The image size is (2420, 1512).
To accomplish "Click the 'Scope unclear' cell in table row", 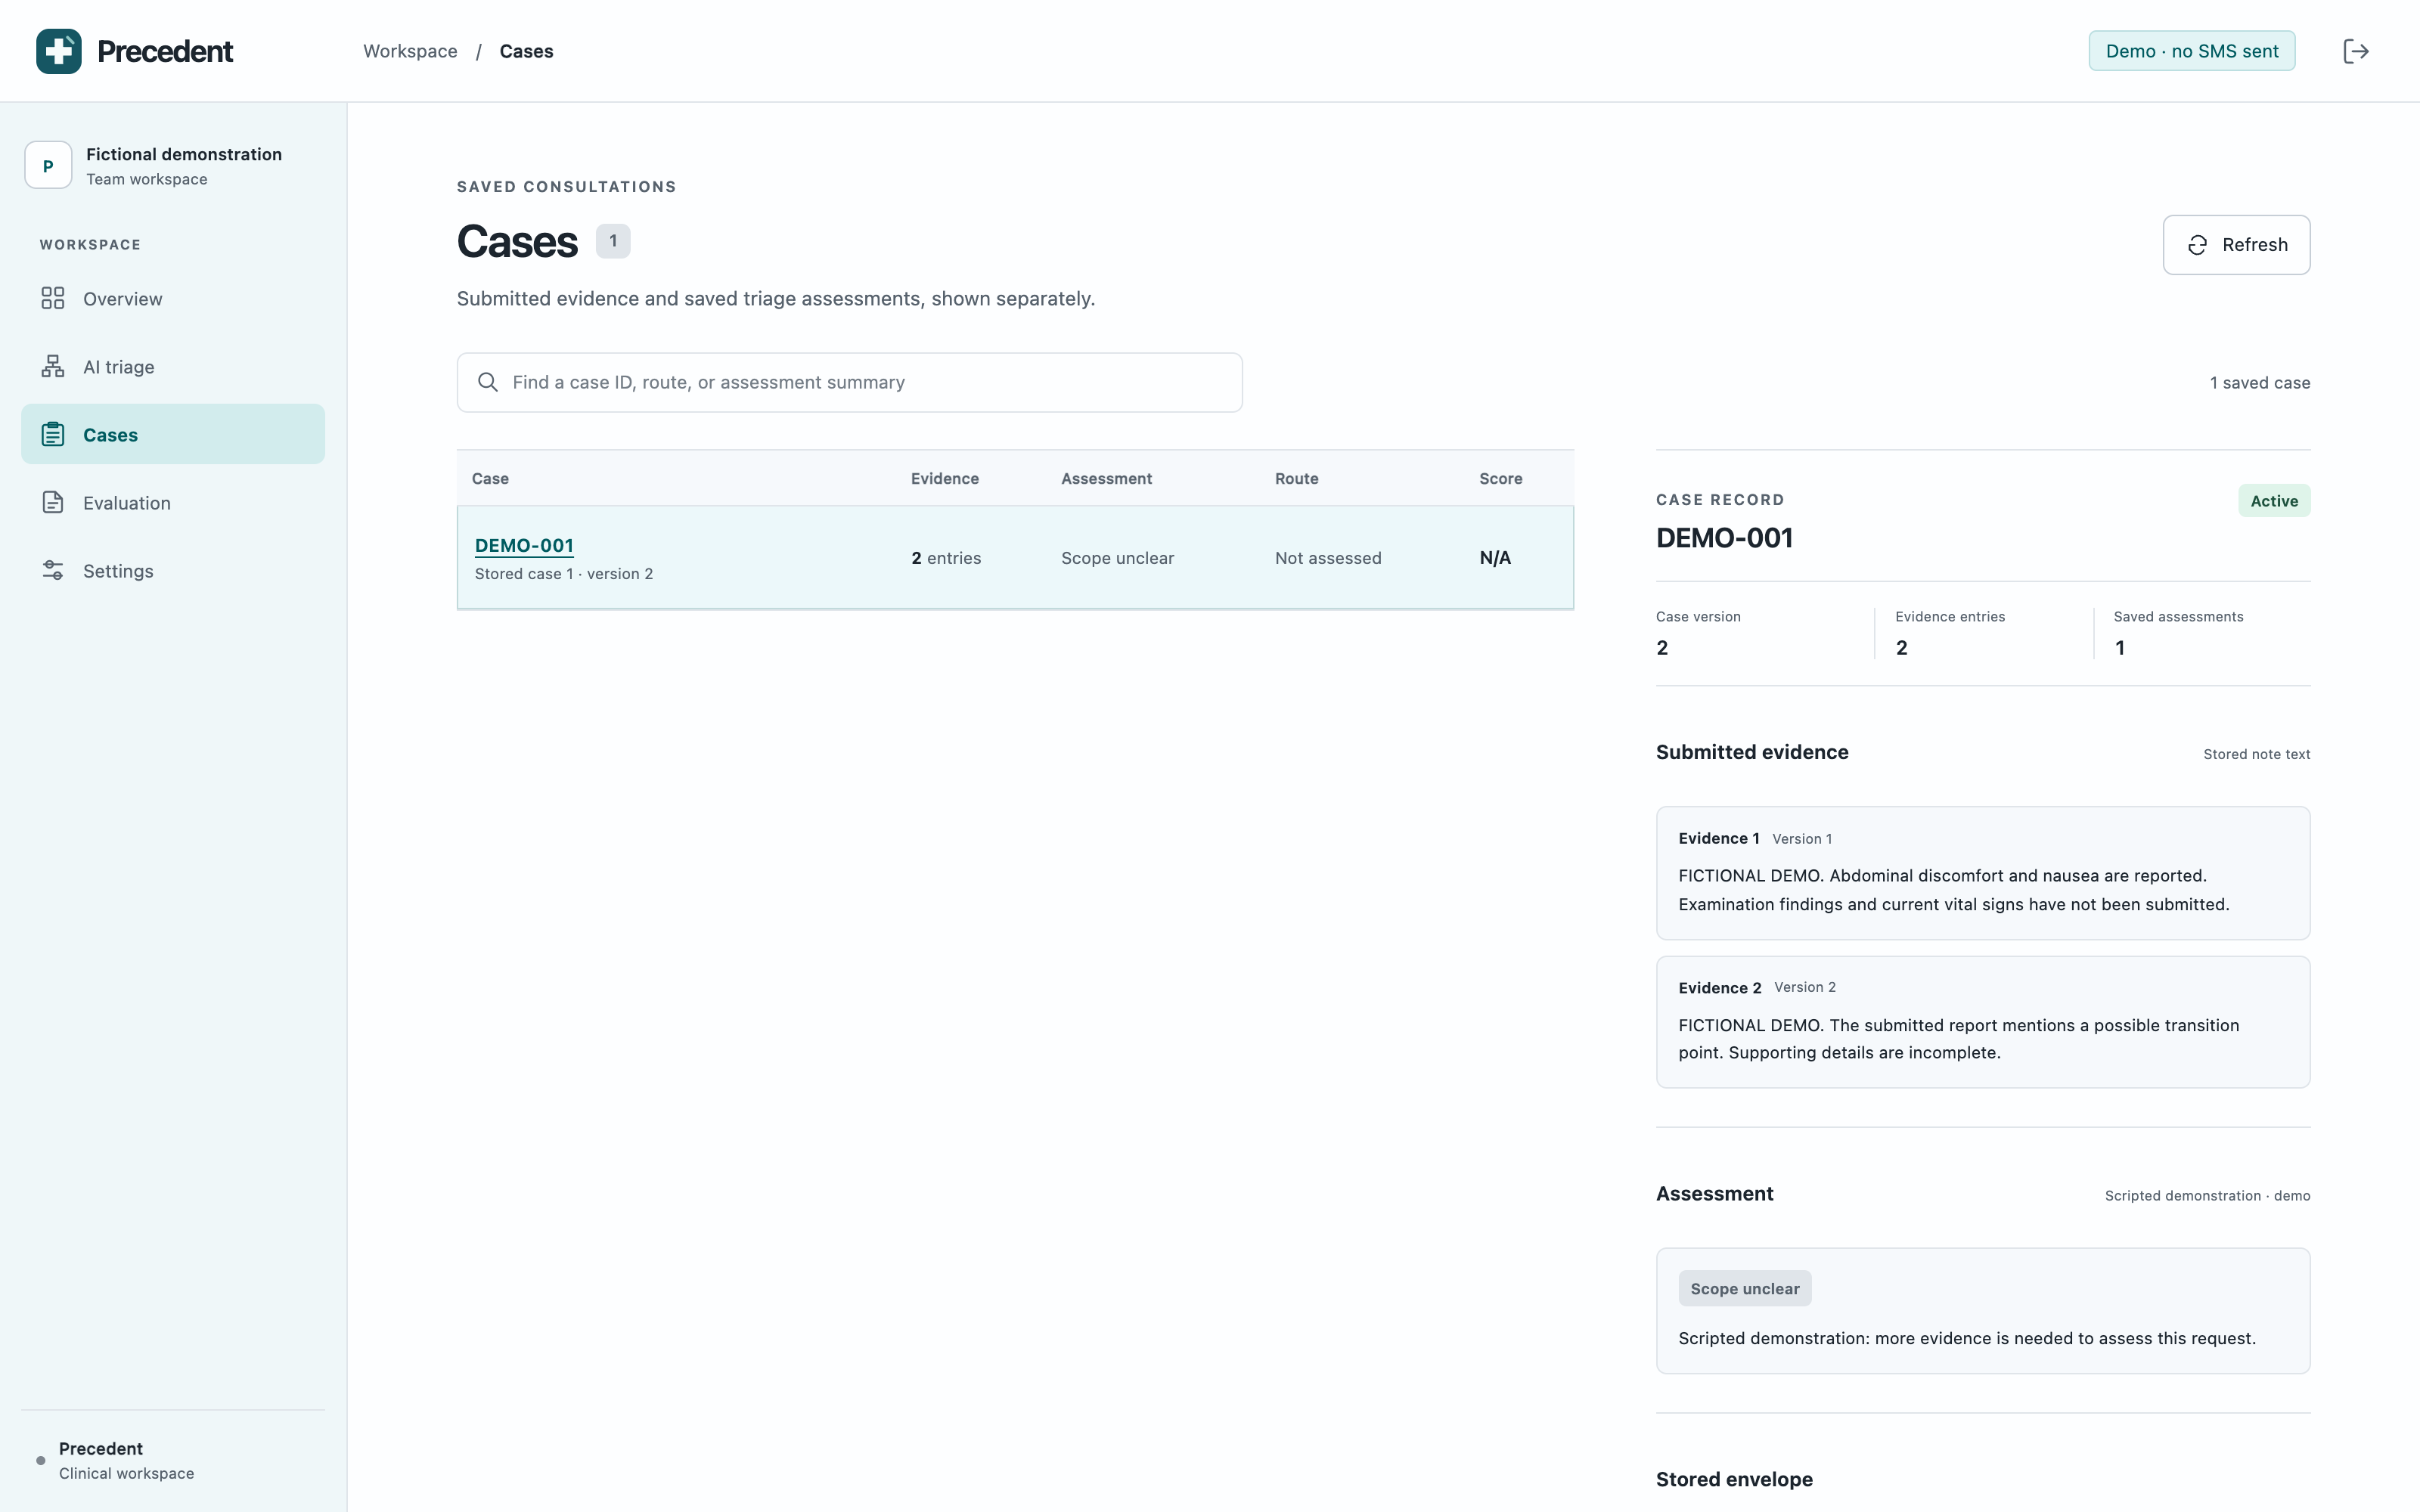I will 1117,558.
